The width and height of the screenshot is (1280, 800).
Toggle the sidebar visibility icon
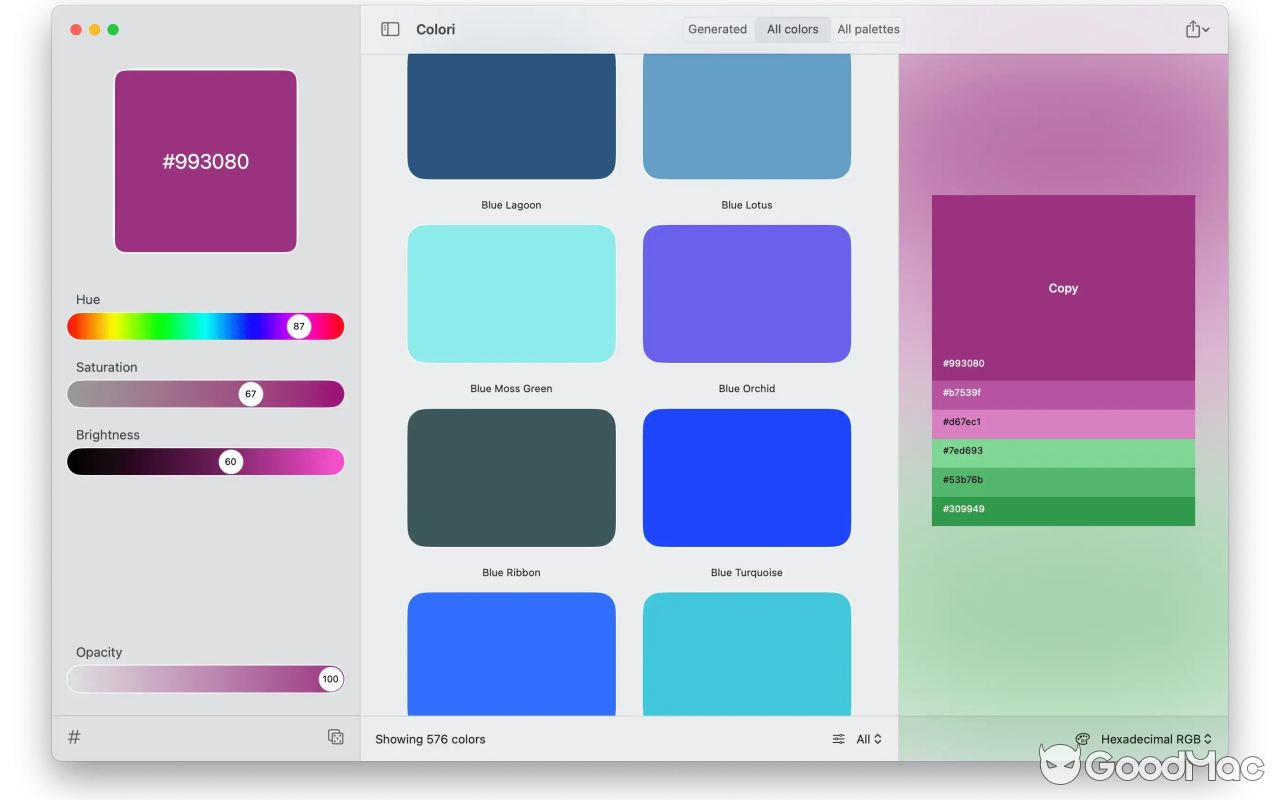389,29
